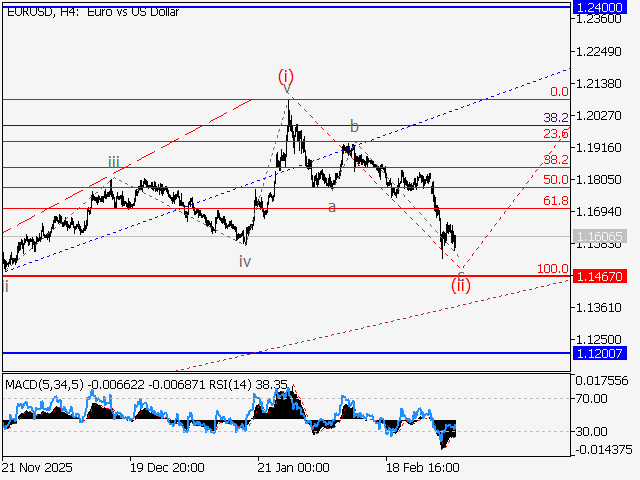
Task: Click the 0.0 Fibonacci level label
Action: coord(559,91)
